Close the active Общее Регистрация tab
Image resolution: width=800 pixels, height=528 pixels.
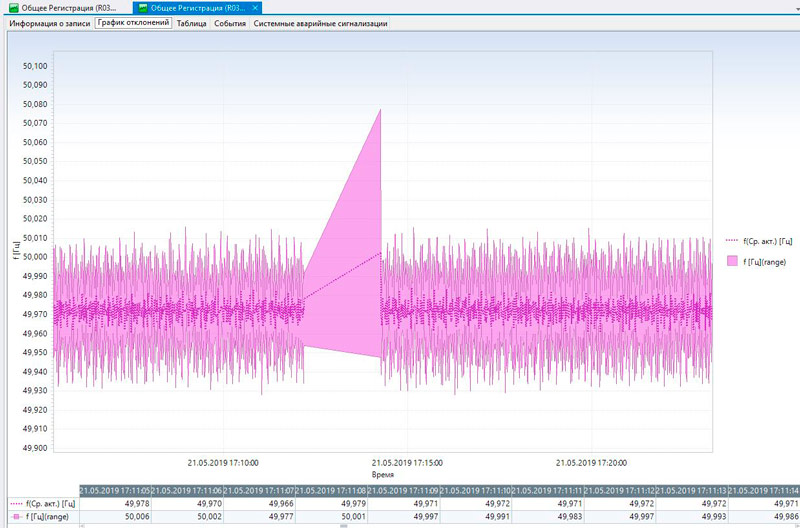[255, 7]
